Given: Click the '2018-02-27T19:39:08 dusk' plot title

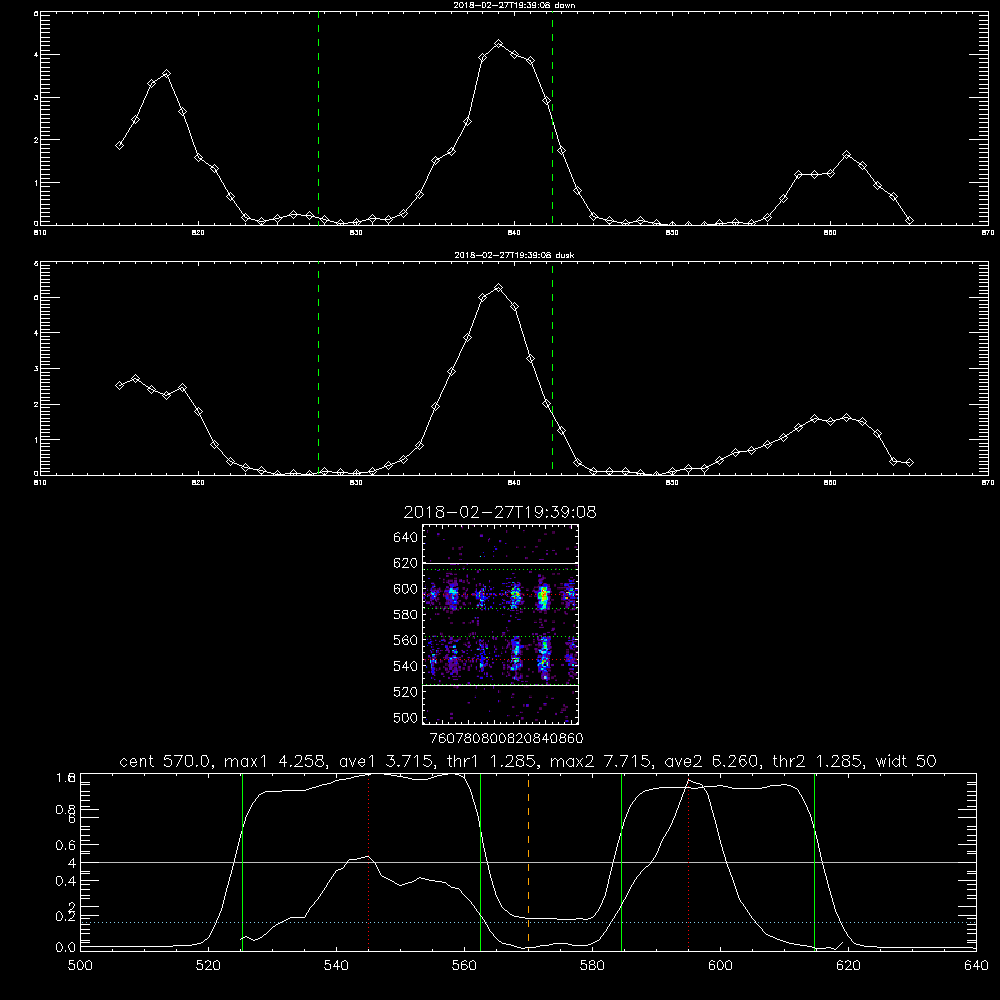Looking at the screenshot, I should (514, 255).
